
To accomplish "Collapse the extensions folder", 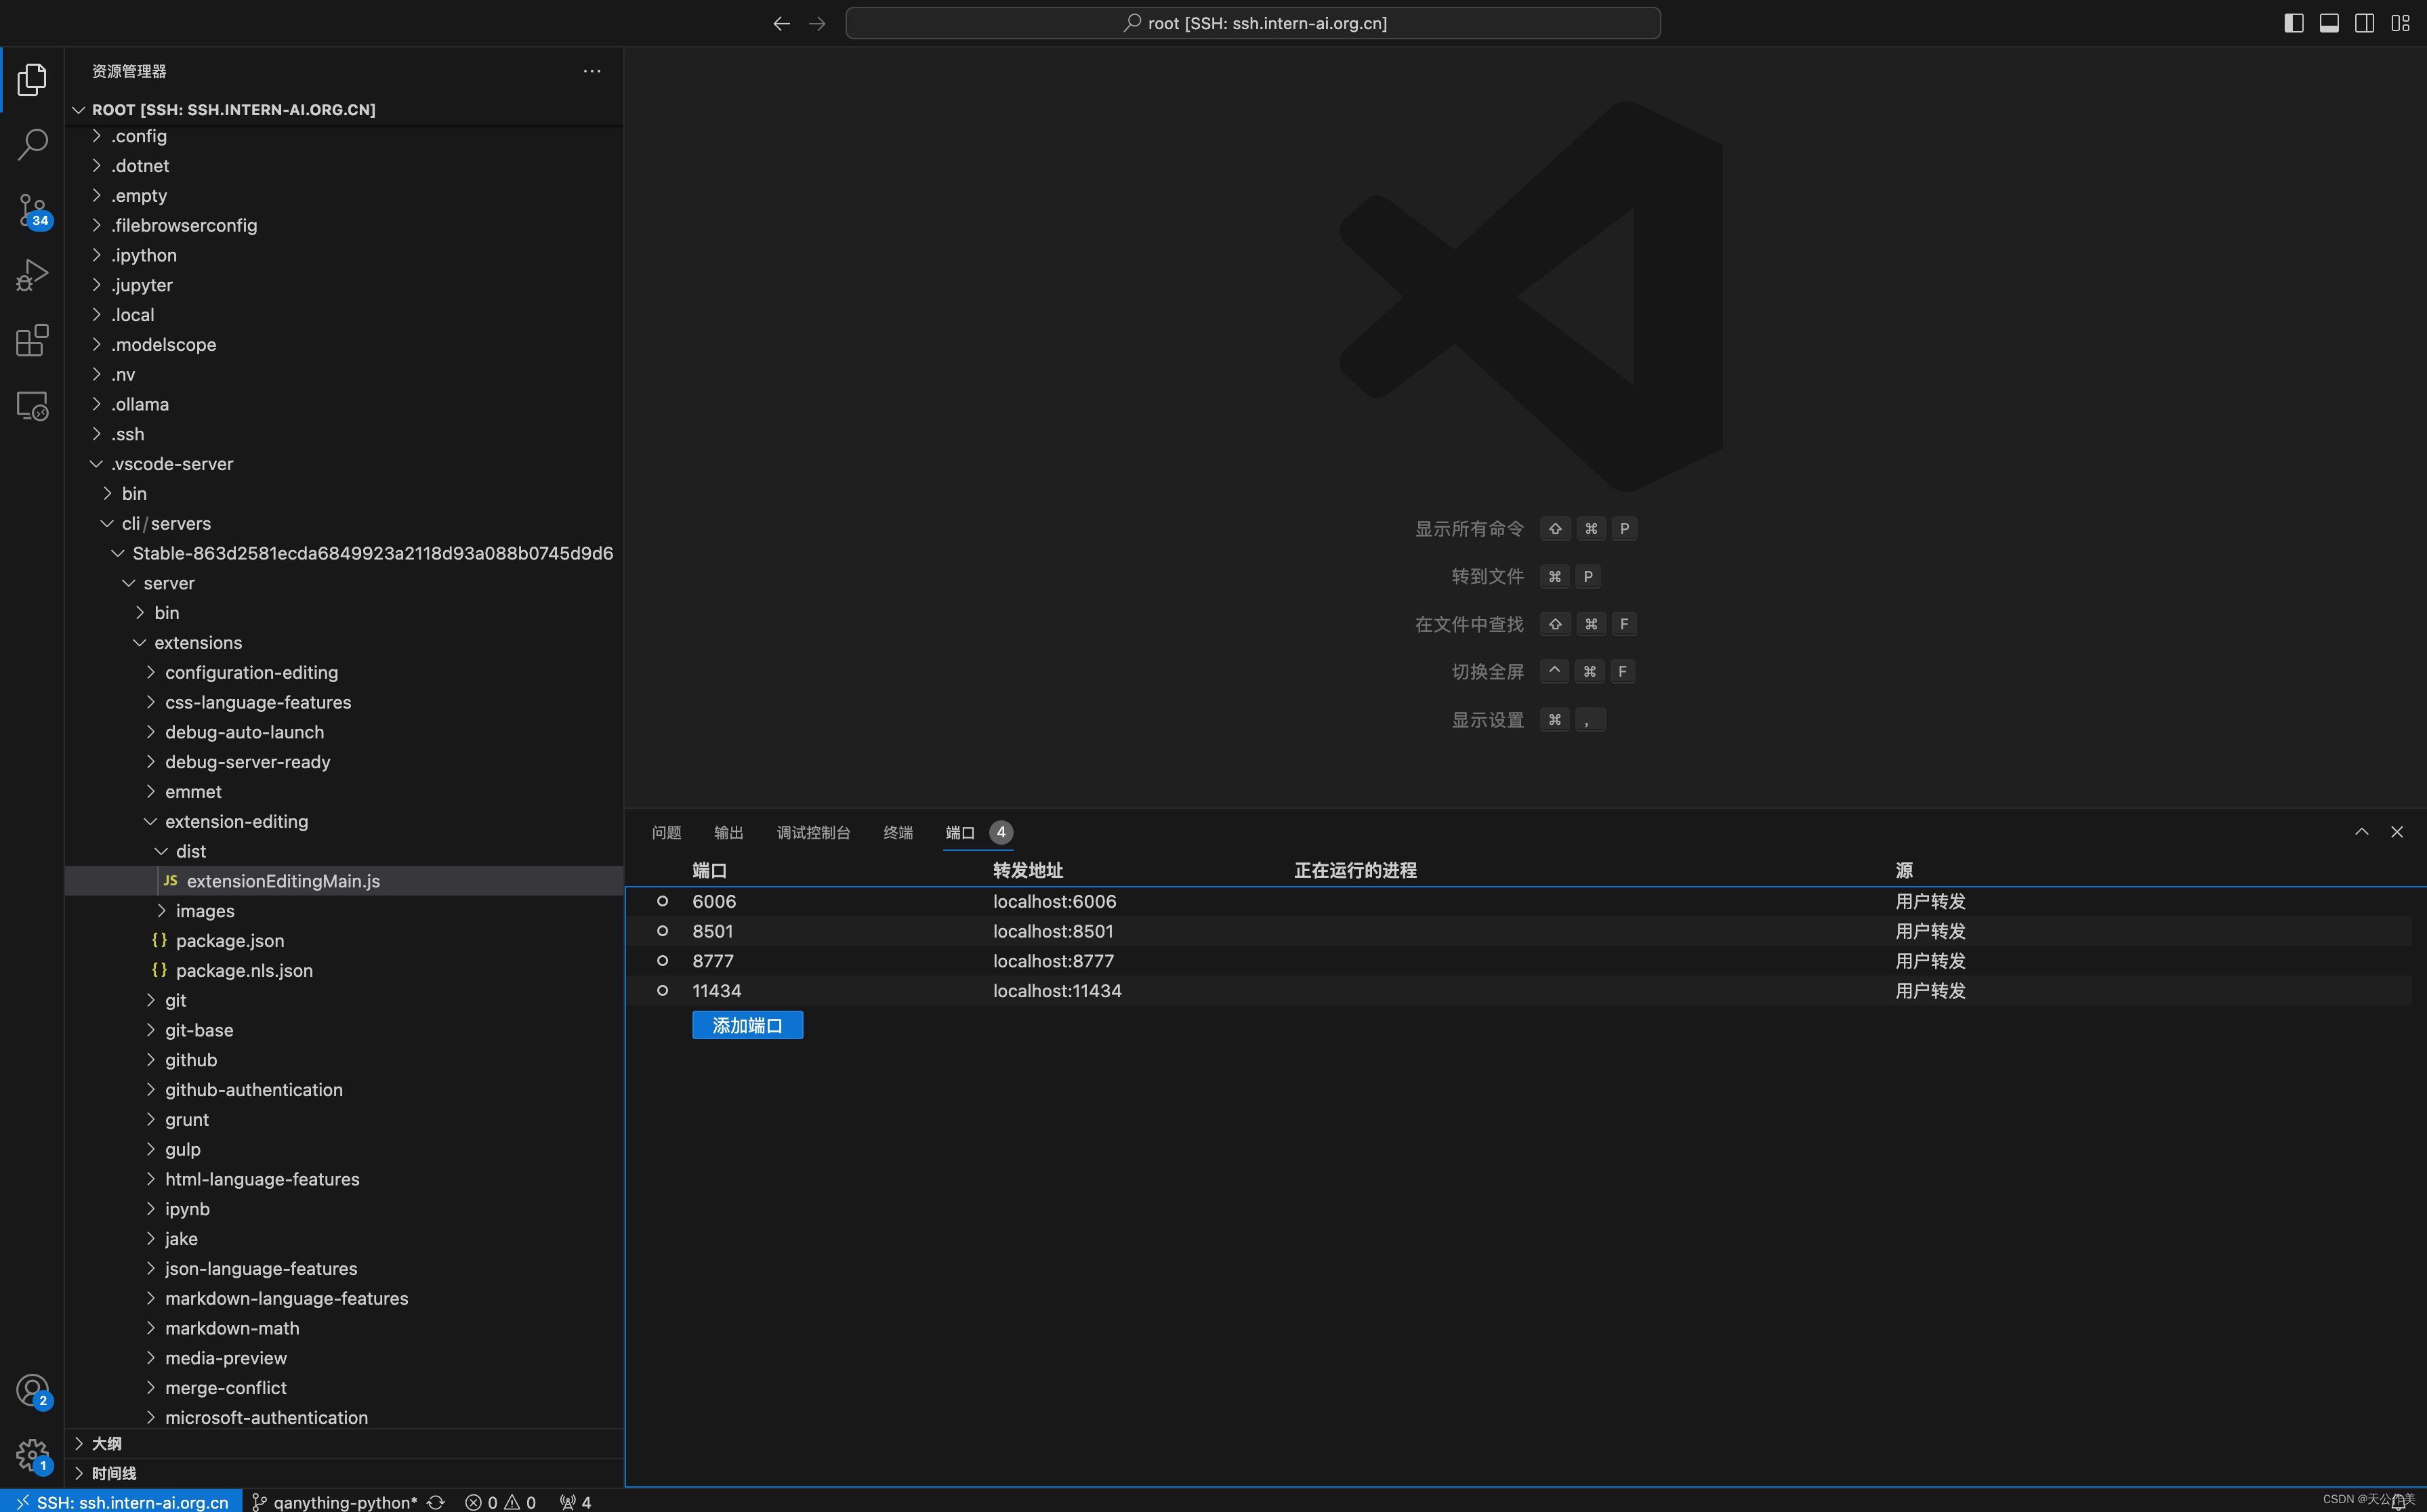I will (344, 642).
